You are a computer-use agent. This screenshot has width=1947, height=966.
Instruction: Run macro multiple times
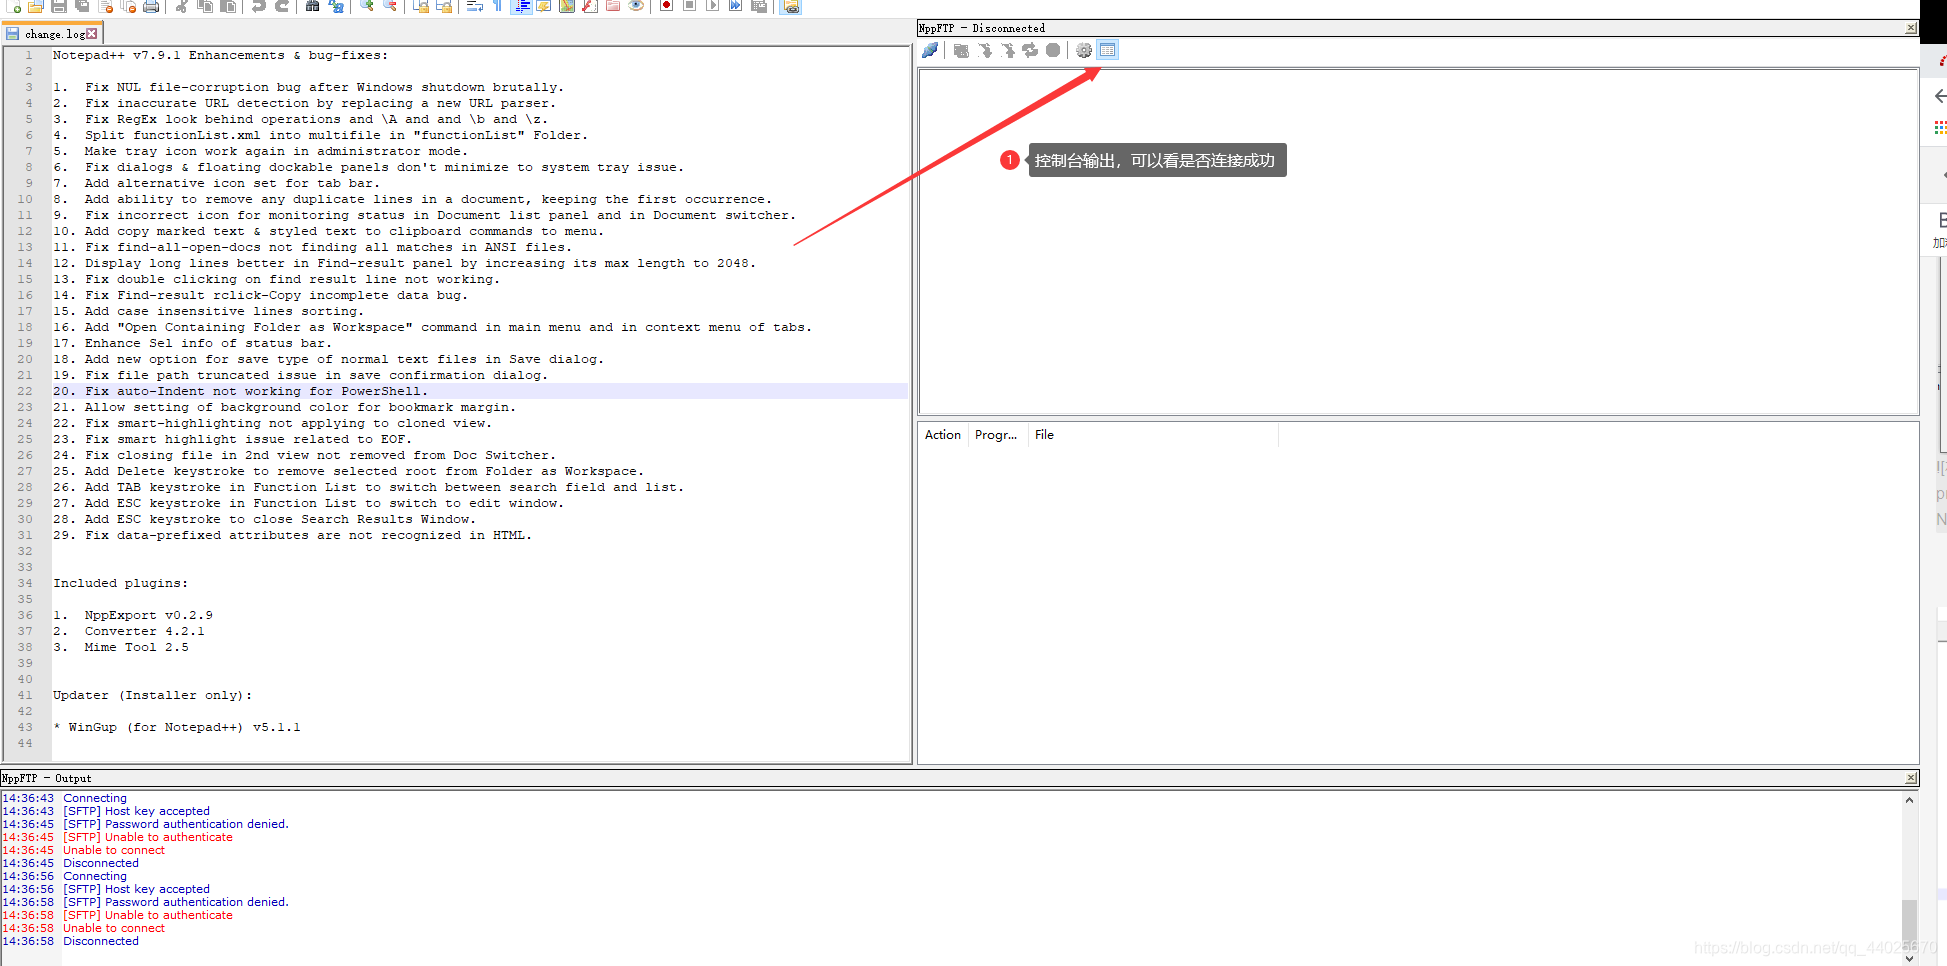tap(736, 6)
